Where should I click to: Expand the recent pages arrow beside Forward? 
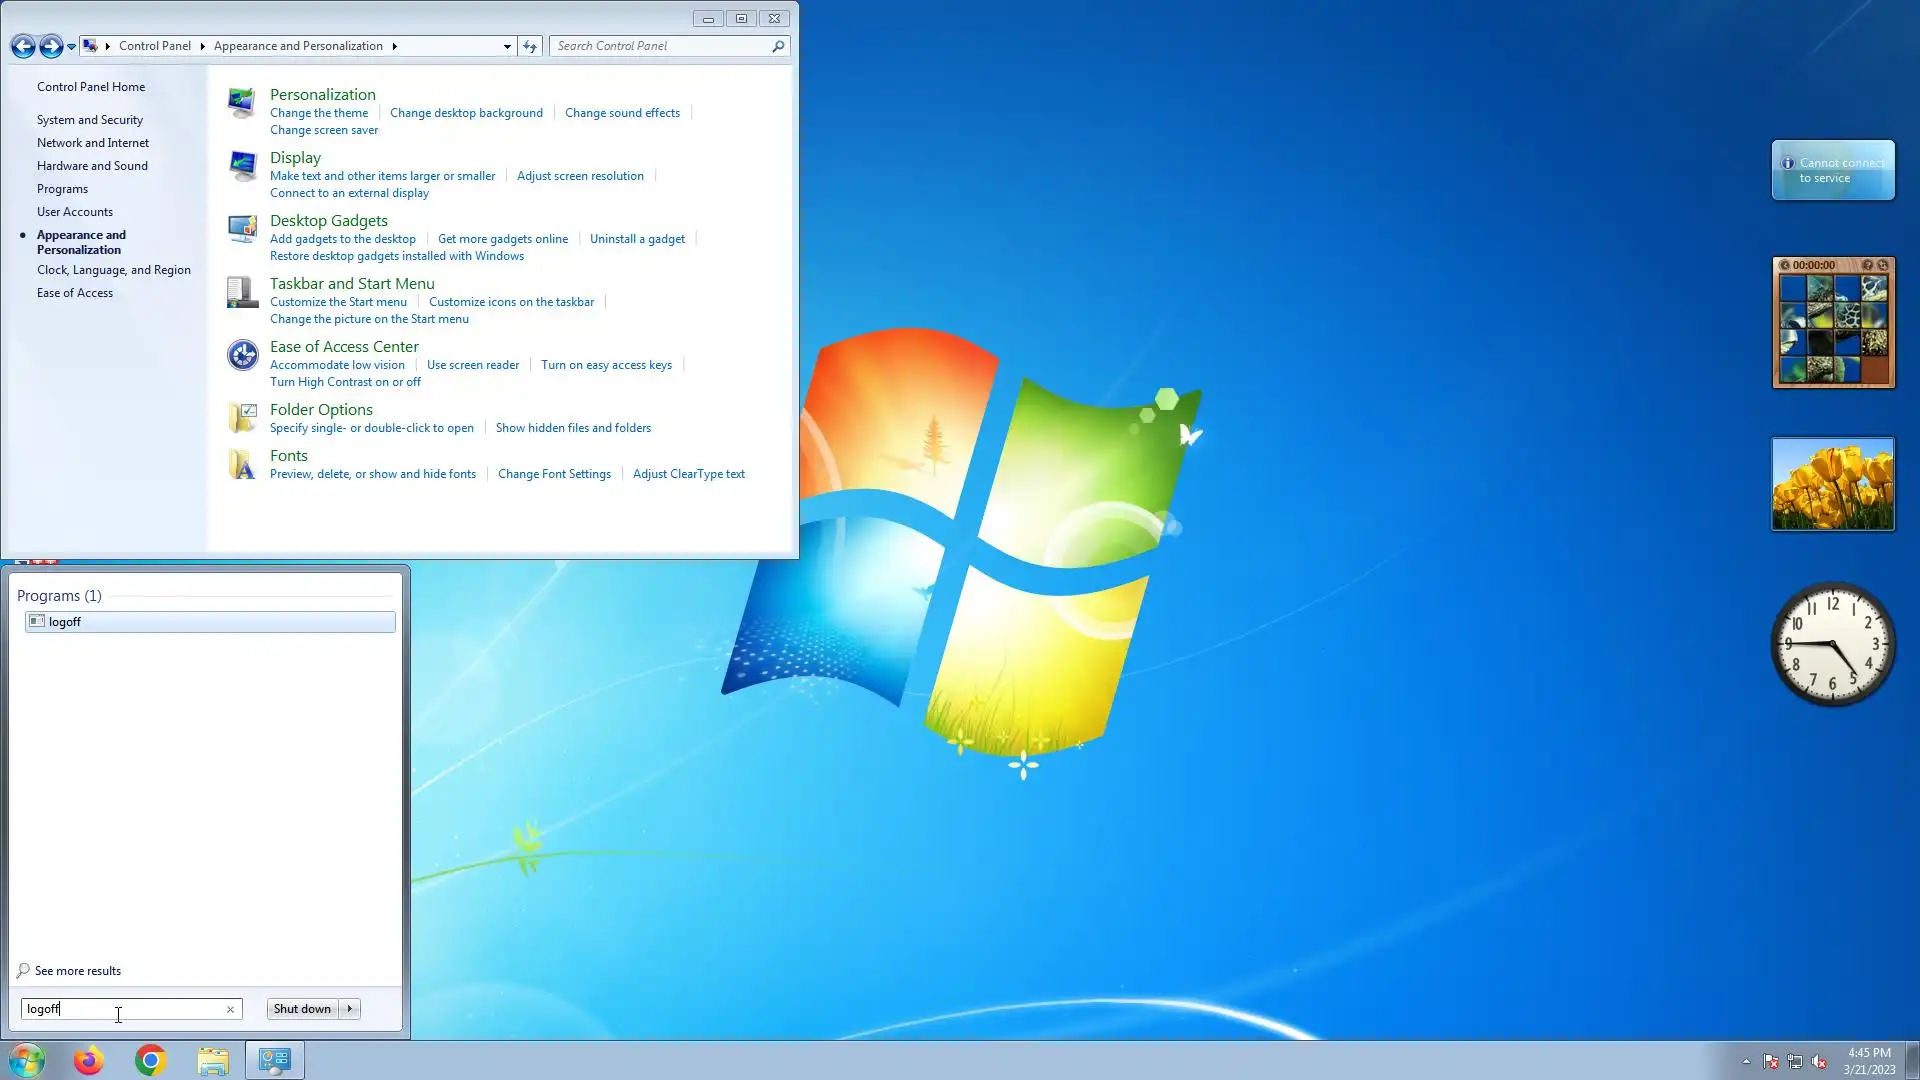coord(71,46)
